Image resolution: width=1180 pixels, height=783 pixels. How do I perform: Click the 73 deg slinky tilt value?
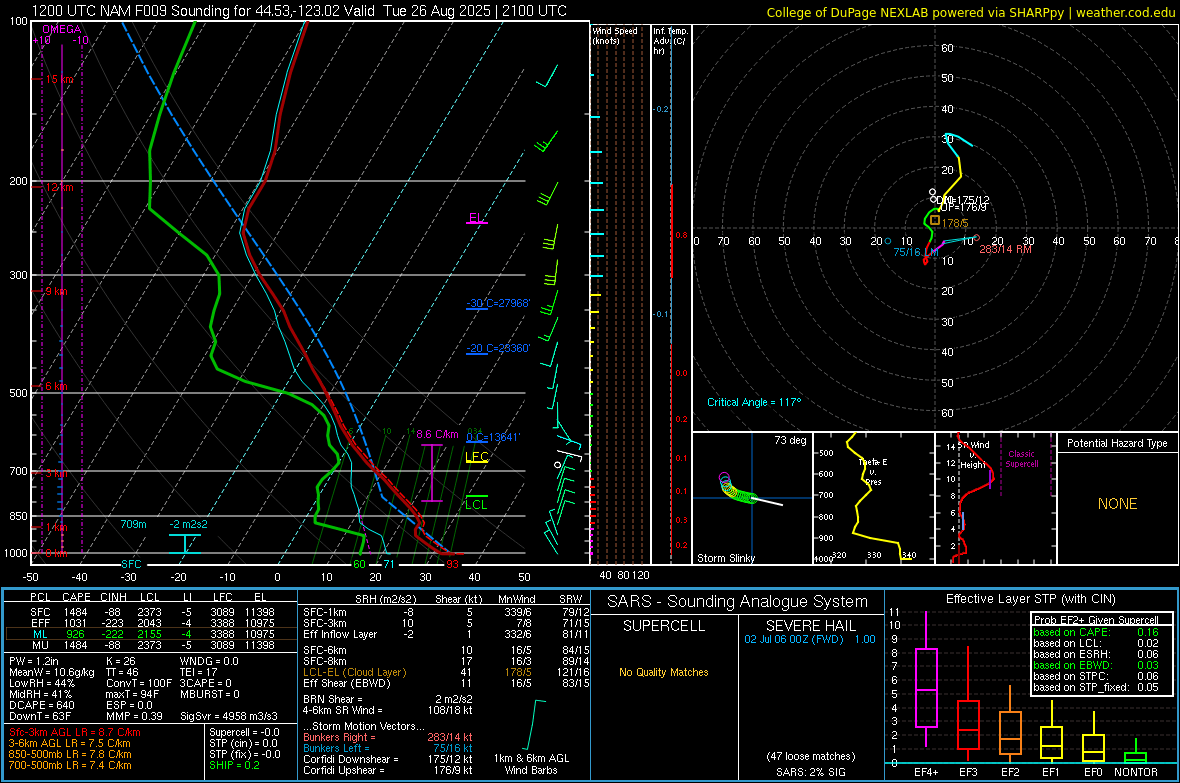pos(790,440)
